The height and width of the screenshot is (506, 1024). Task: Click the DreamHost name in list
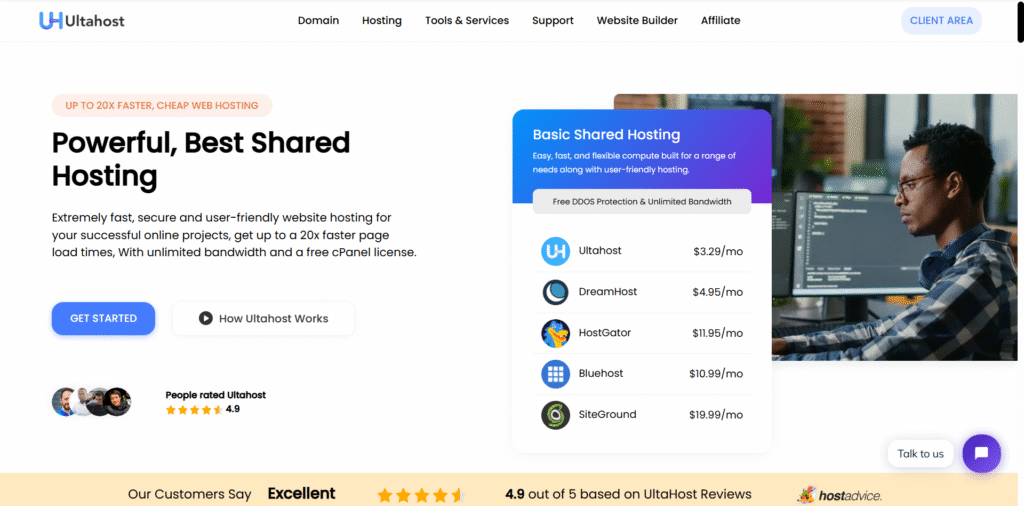point(608,292)
